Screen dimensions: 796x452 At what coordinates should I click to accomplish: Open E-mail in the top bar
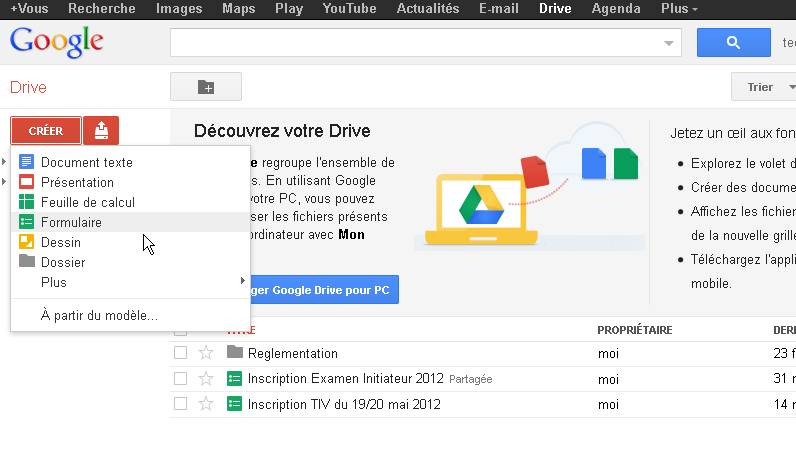point(499,9)
